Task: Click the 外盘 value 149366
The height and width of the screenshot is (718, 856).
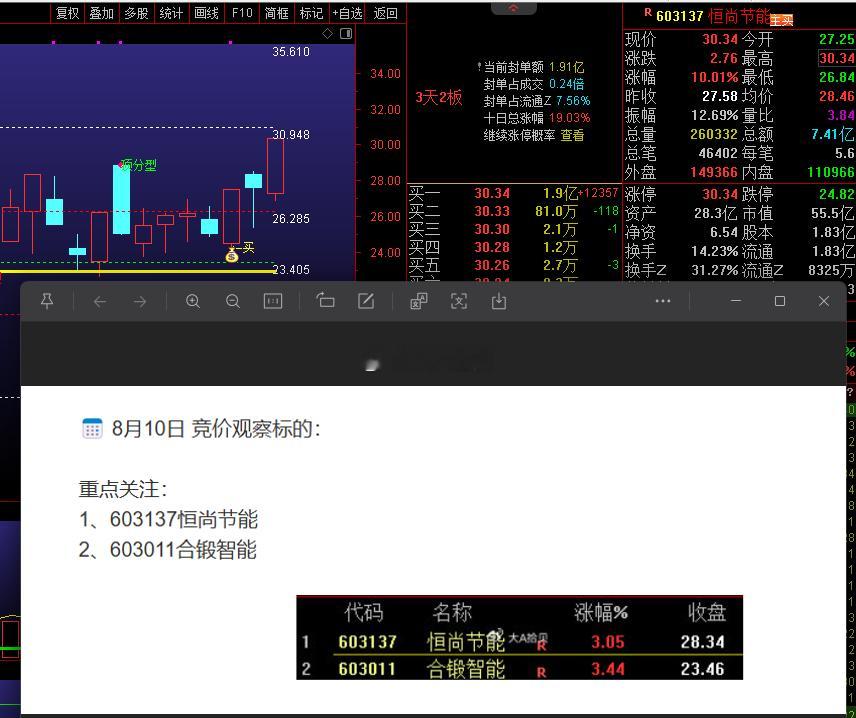Action: point(714,173)
